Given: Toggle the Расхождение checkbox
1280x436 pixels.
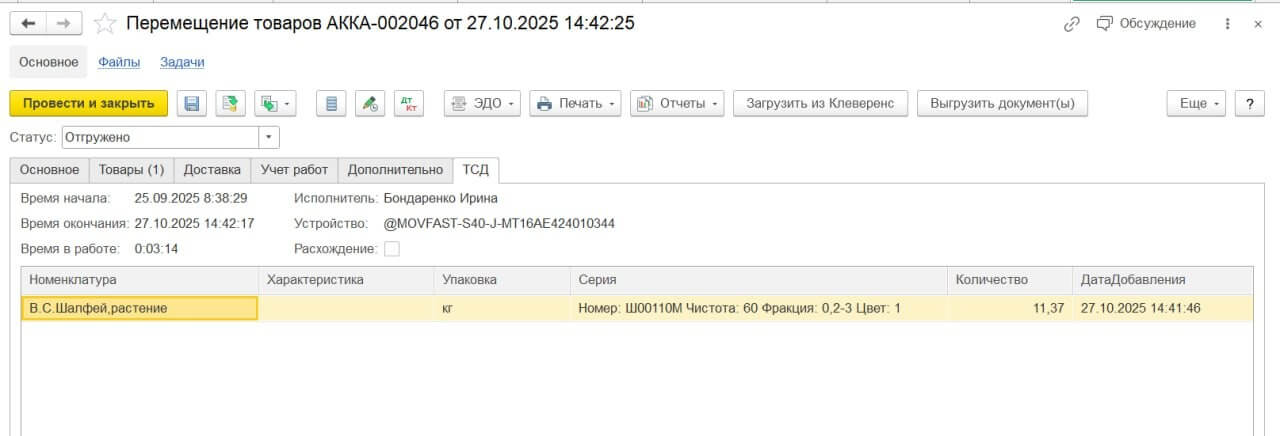Looking at the screenshot, I should coord(392,249).
